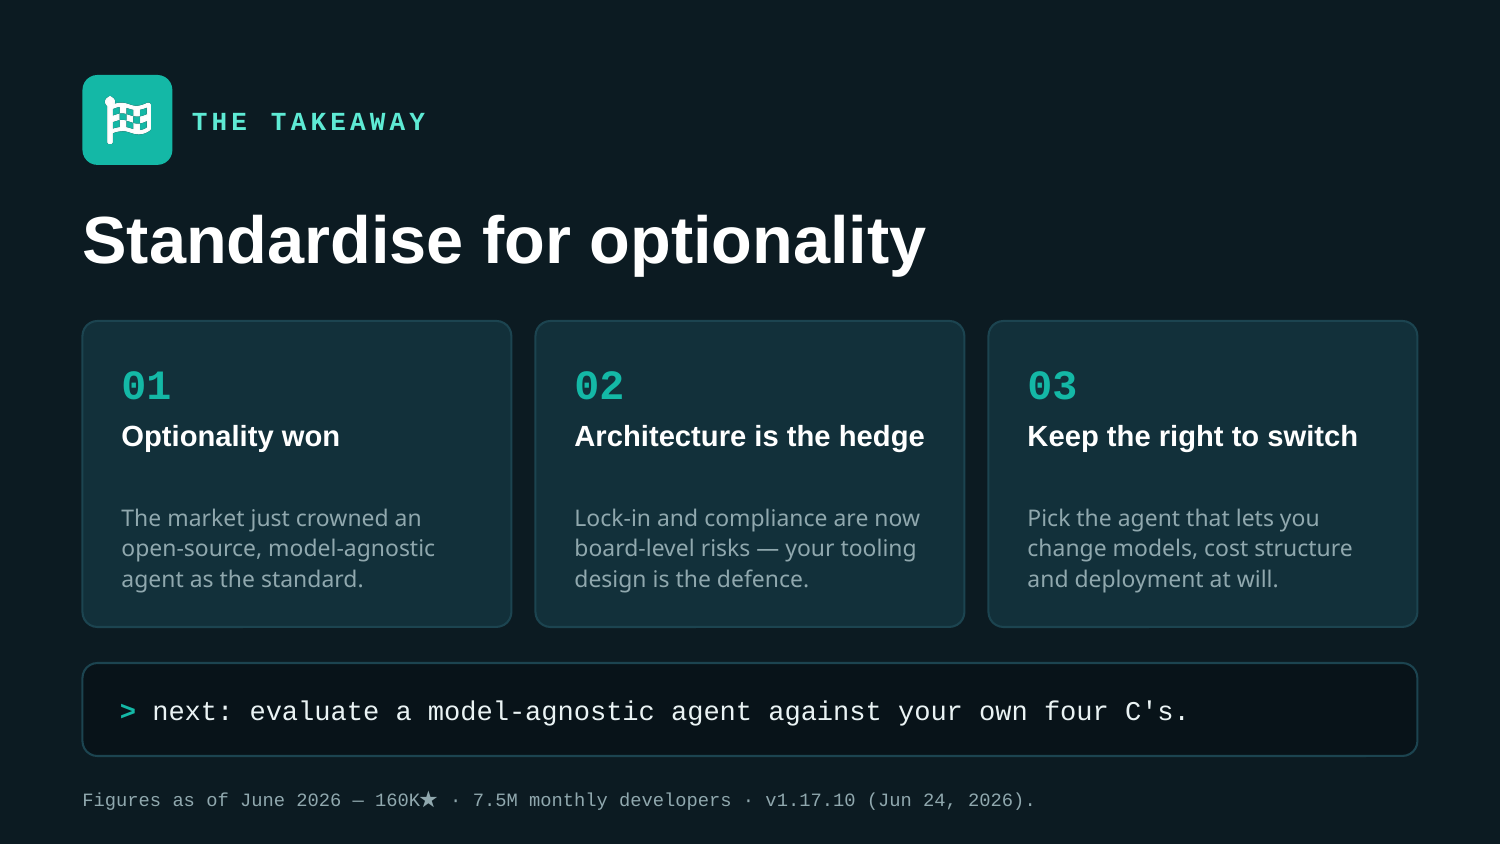The image size is (1500, 844).
Task: Click the checkered flag icon
Action: [128, 120]
